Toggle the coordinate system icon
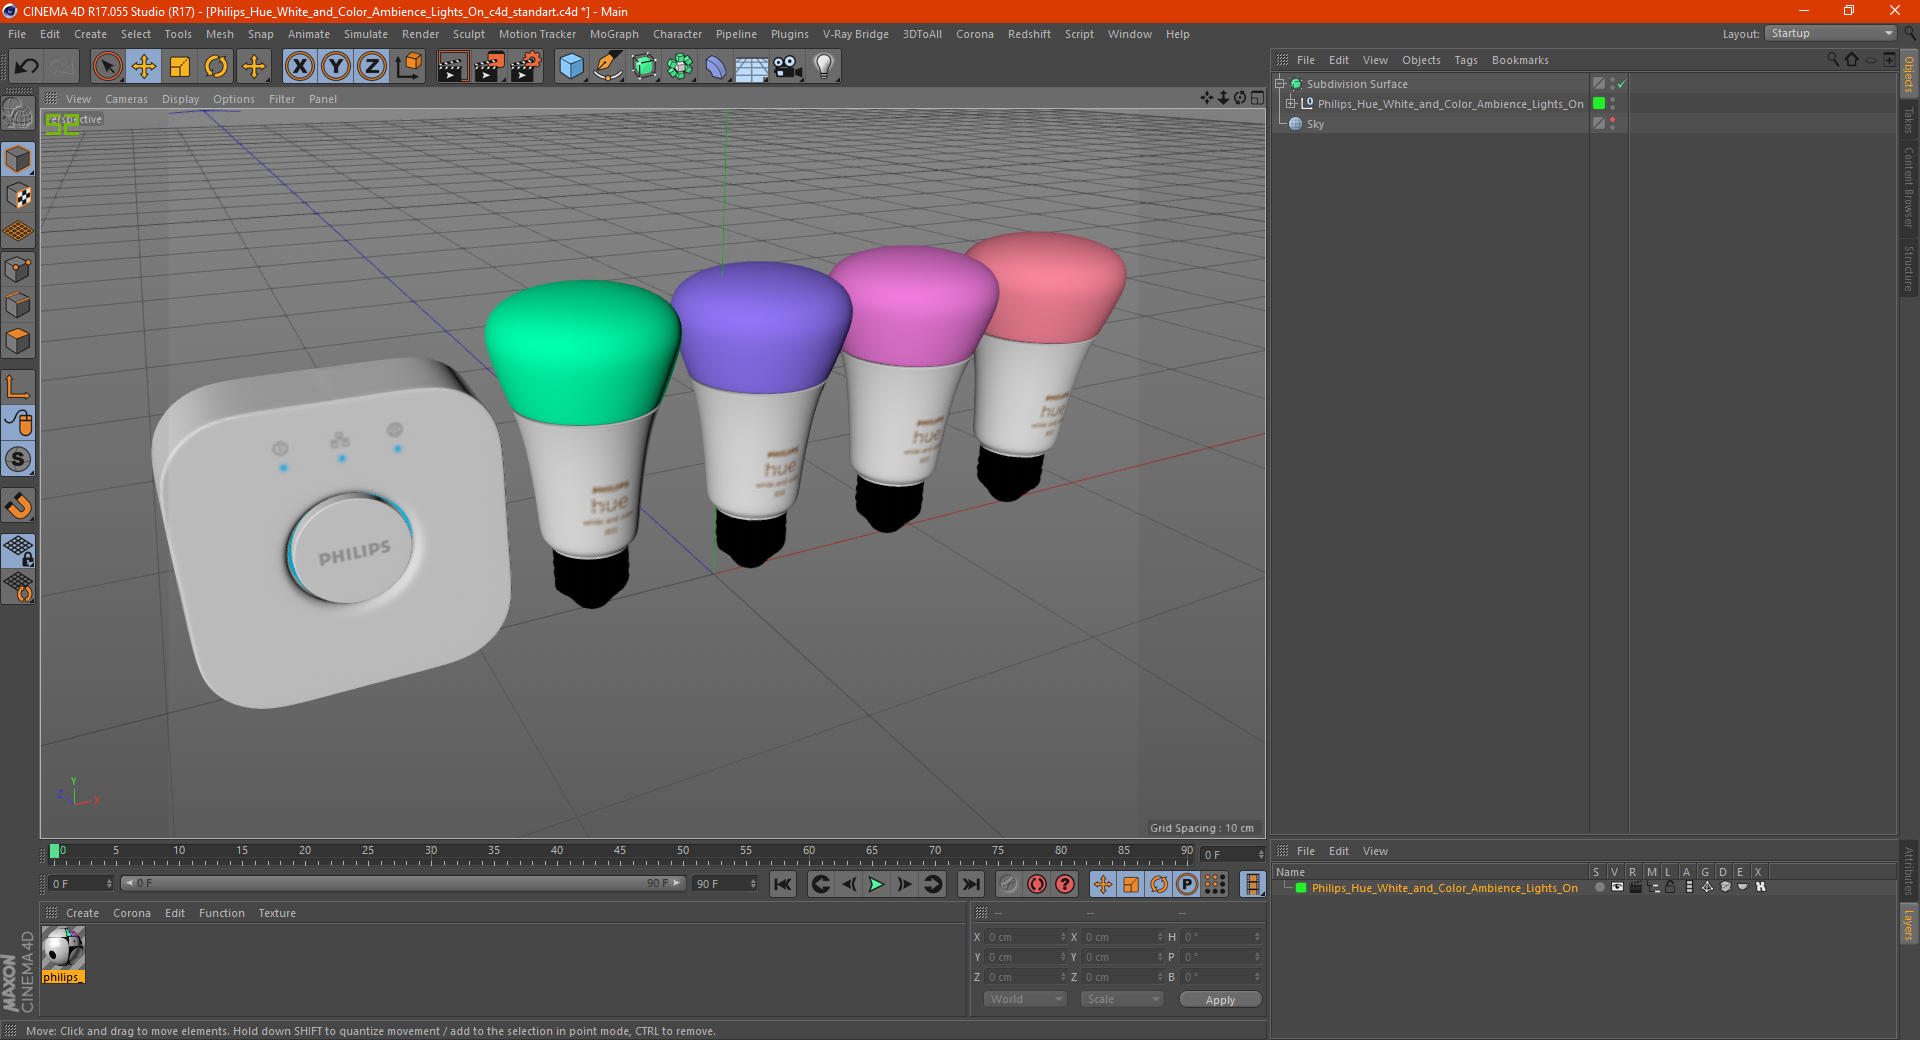Viewport: 1920px width, 1040px height. [408, 67]
